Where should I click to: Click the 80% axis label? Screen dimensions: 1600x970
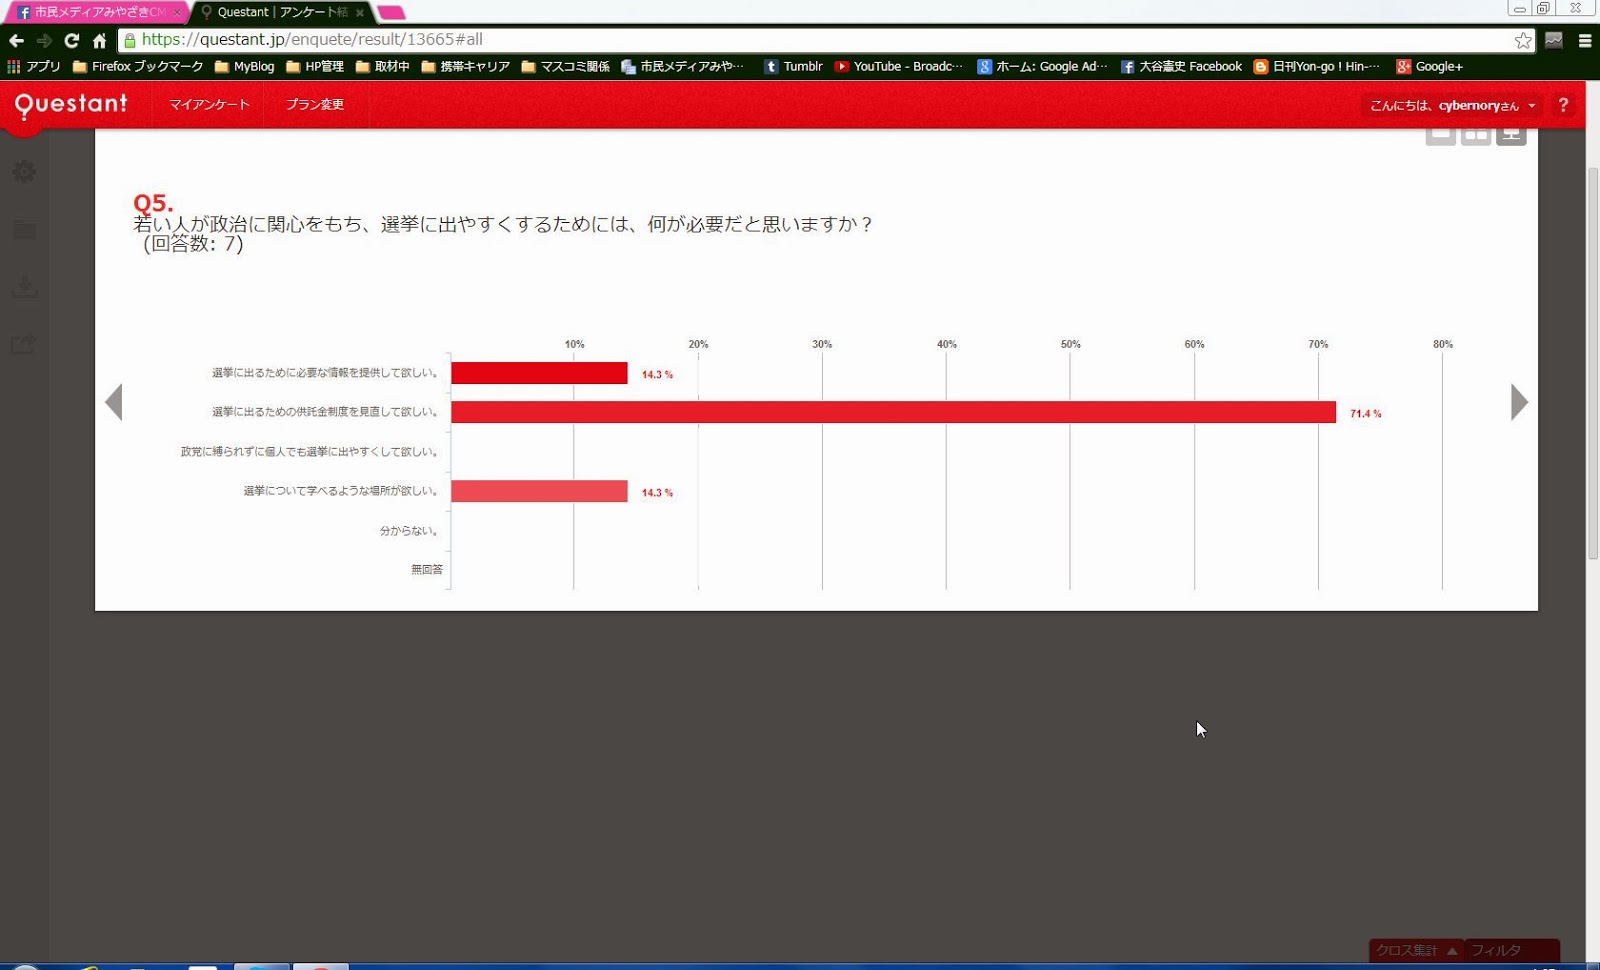1443,344
